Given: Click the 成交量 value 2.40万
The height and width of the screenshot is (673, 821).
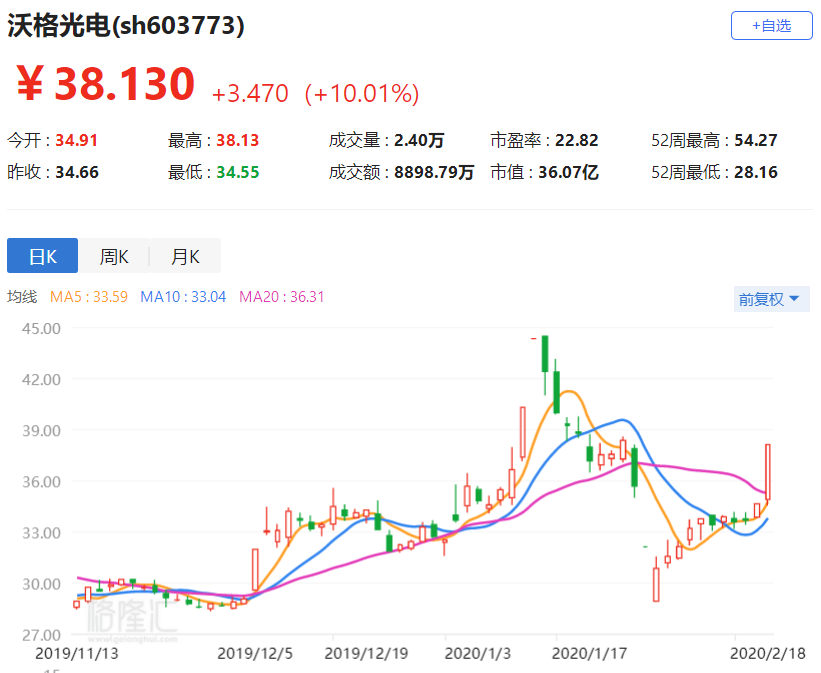Looking at the screenshot, I should 419,140.
